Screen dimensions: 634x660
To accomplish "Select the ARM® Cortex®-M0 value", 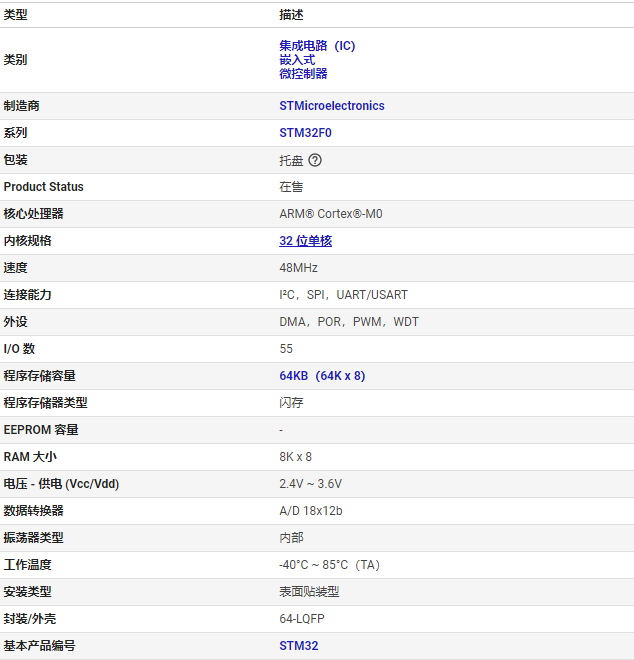I will tap(331, 214).
